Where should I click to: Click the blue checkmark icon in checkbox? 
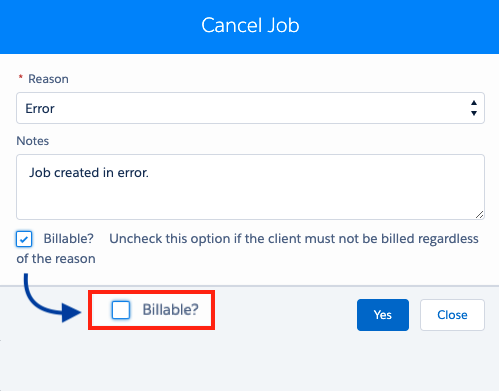(x=24, y=239)
